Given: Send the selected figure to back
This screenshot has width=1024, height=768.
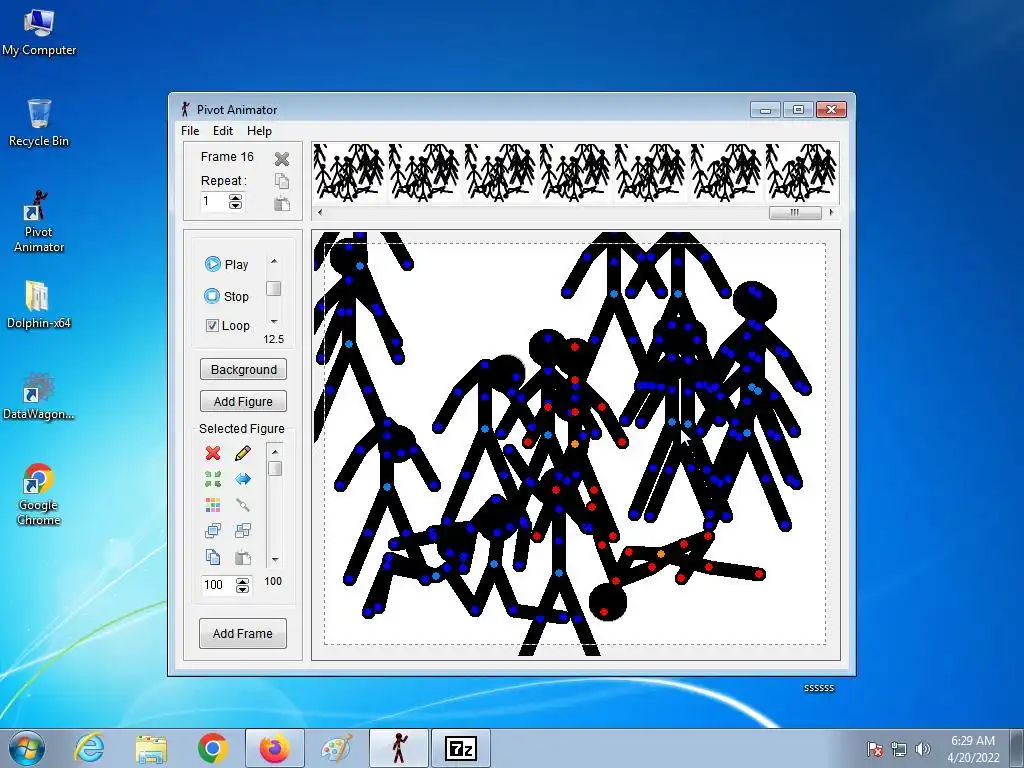Looking at the screenshot, I should [x=242, y=530].
